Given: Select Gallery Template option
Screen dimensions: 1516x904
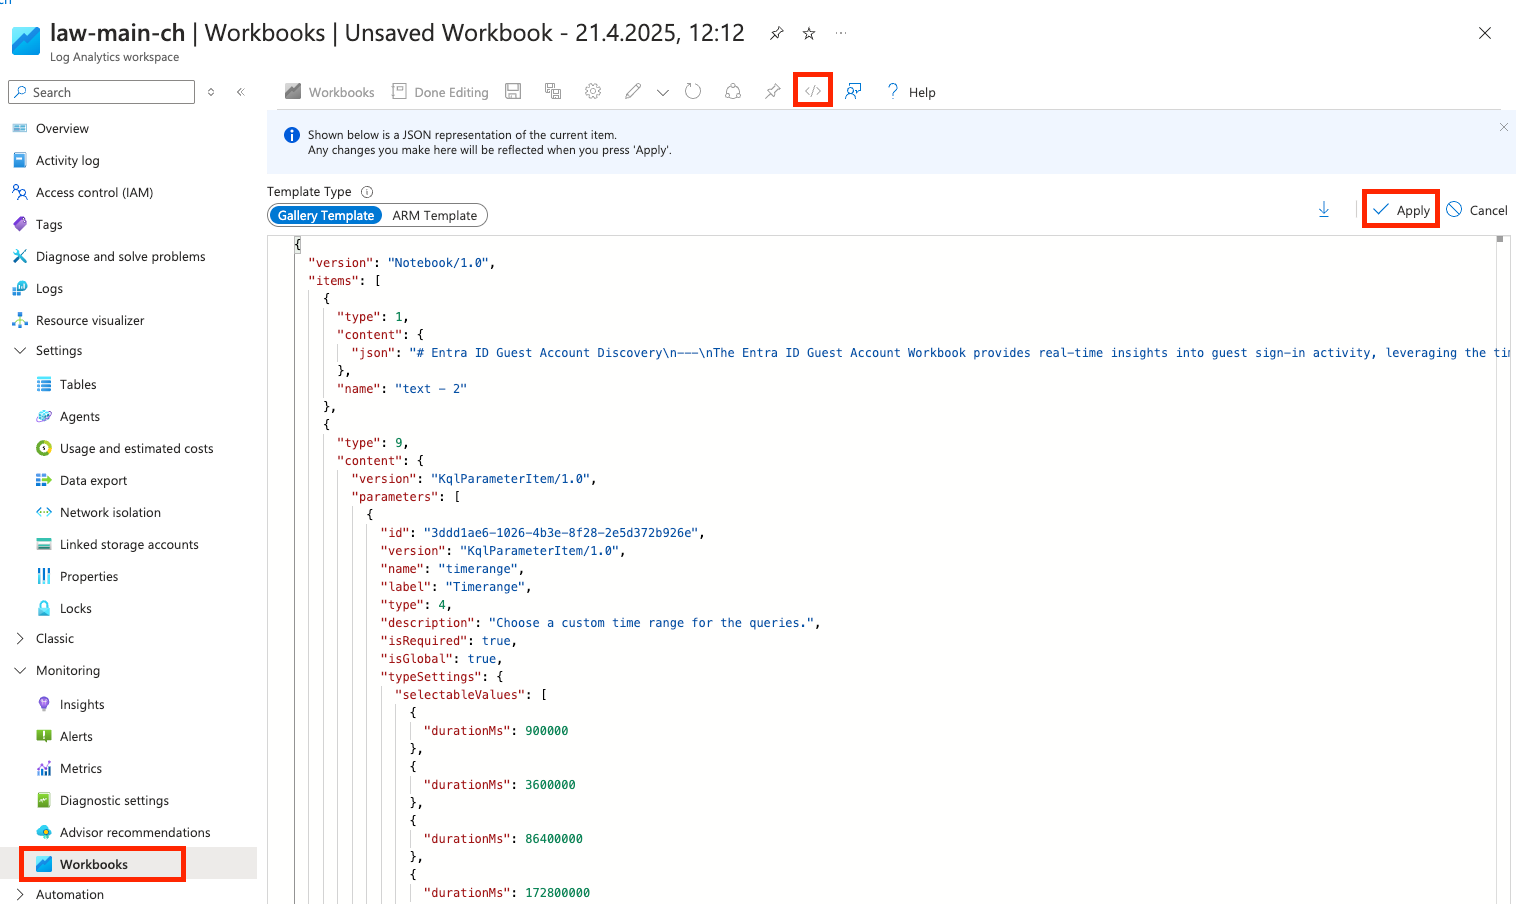Looking at the screenshot, I should click(x=326, y=215).
